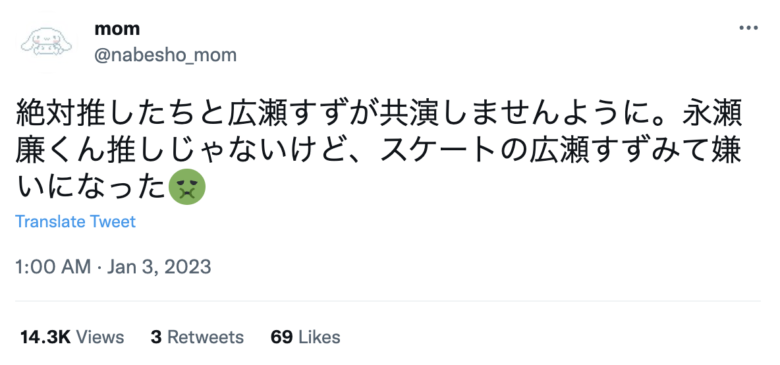The height and width of the screenshot is (365, 780).
Task: Show the 69 Likes list
Action: [x=305, y=337]
